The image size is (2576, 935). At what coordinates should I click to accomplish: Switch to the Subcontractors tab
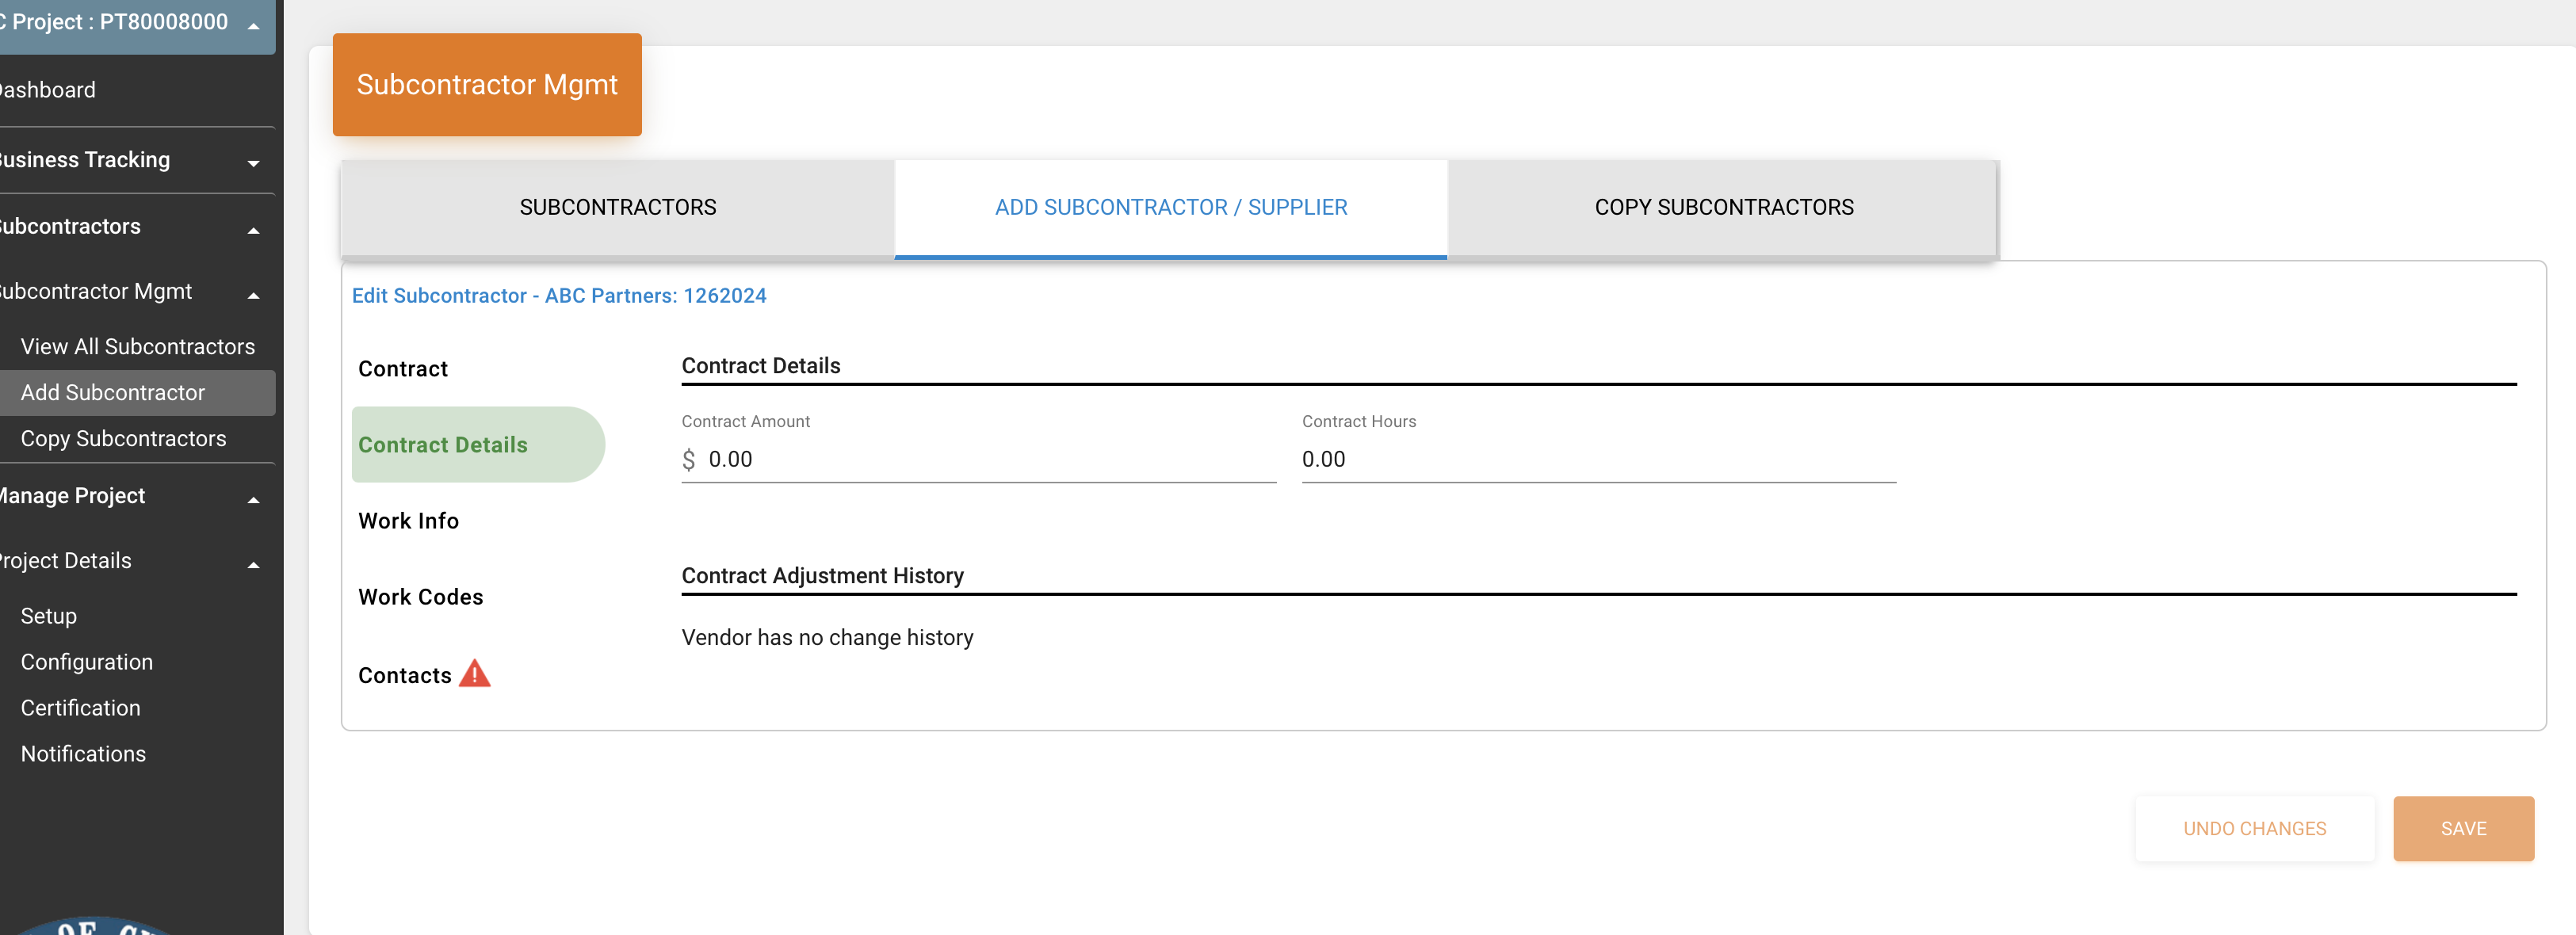(618, 207)
